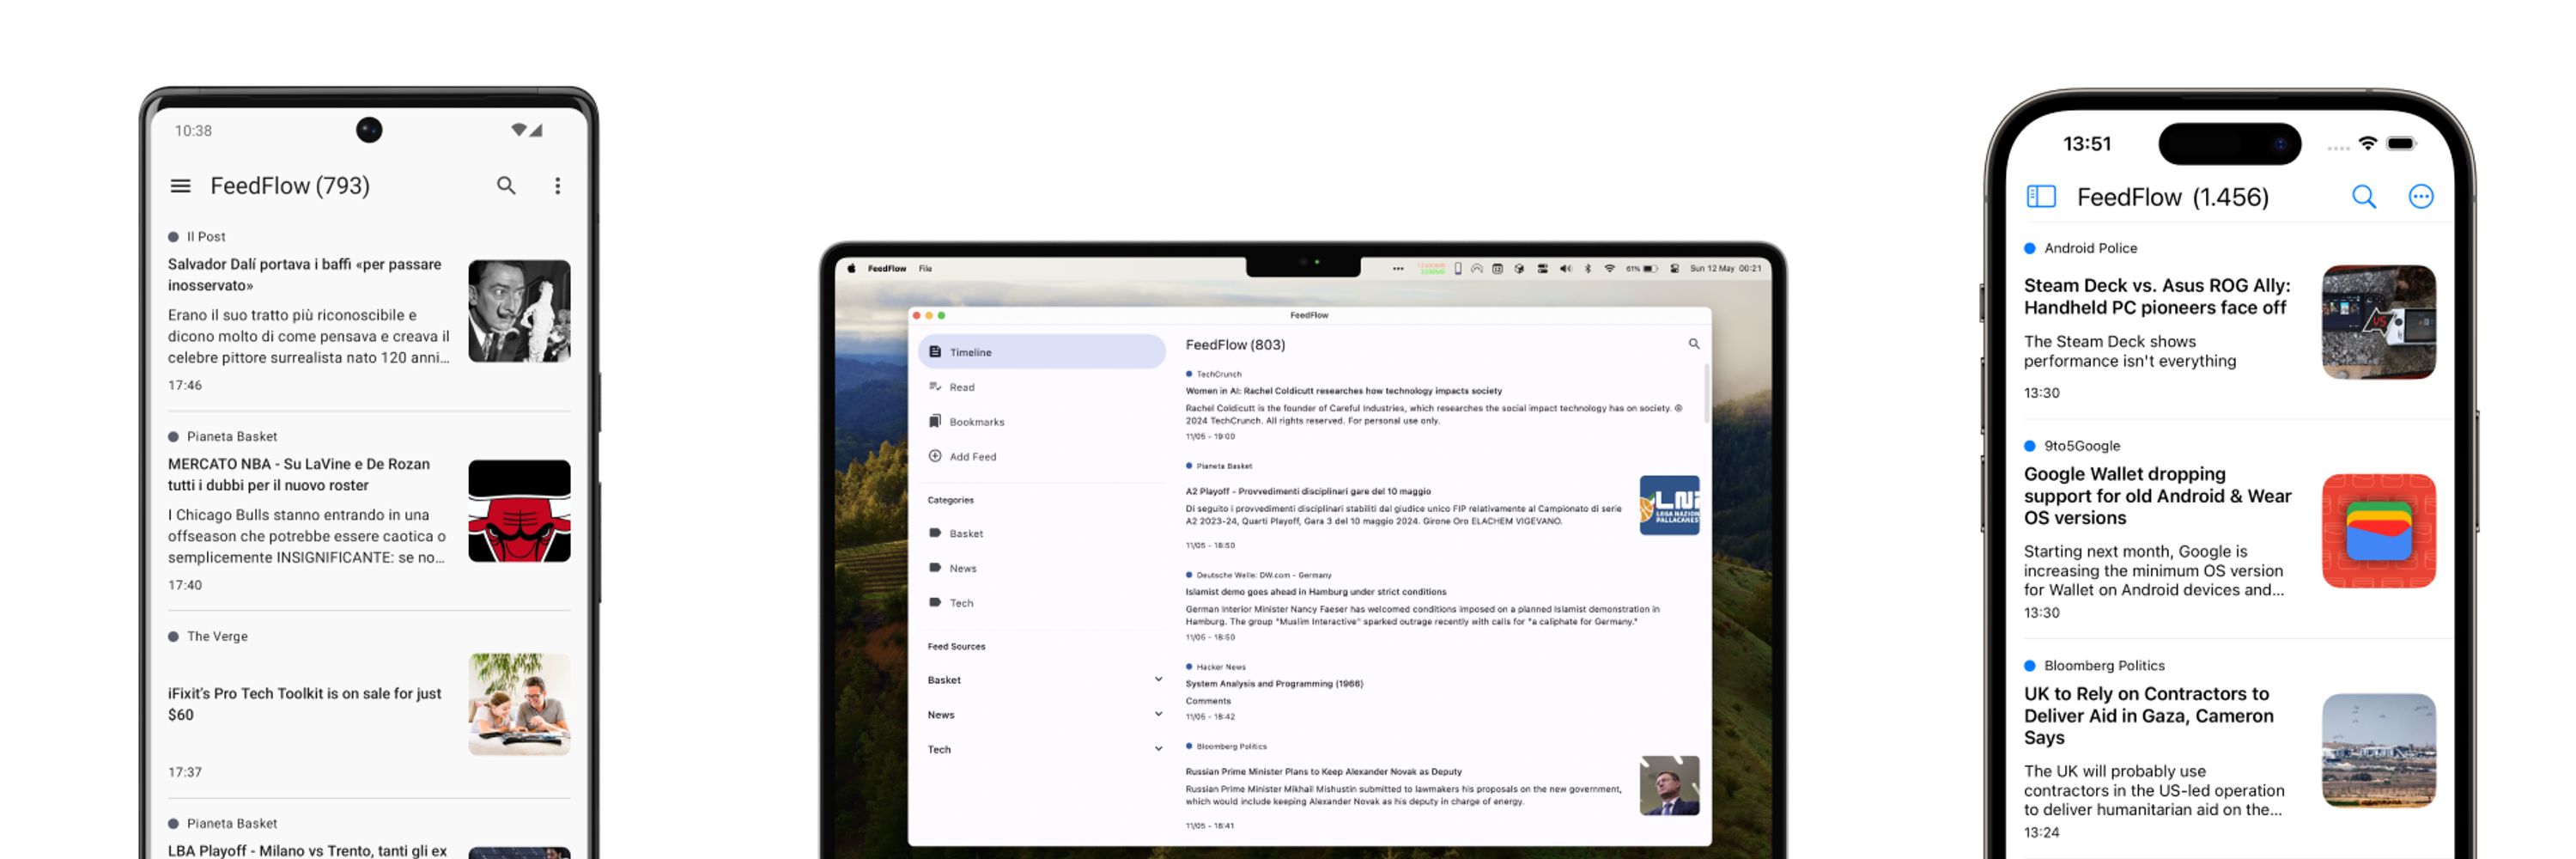Open the iFixit Pro Tech Toolkit article
The width and height of the screenshot is (2576, 859).
coord(369,706)
